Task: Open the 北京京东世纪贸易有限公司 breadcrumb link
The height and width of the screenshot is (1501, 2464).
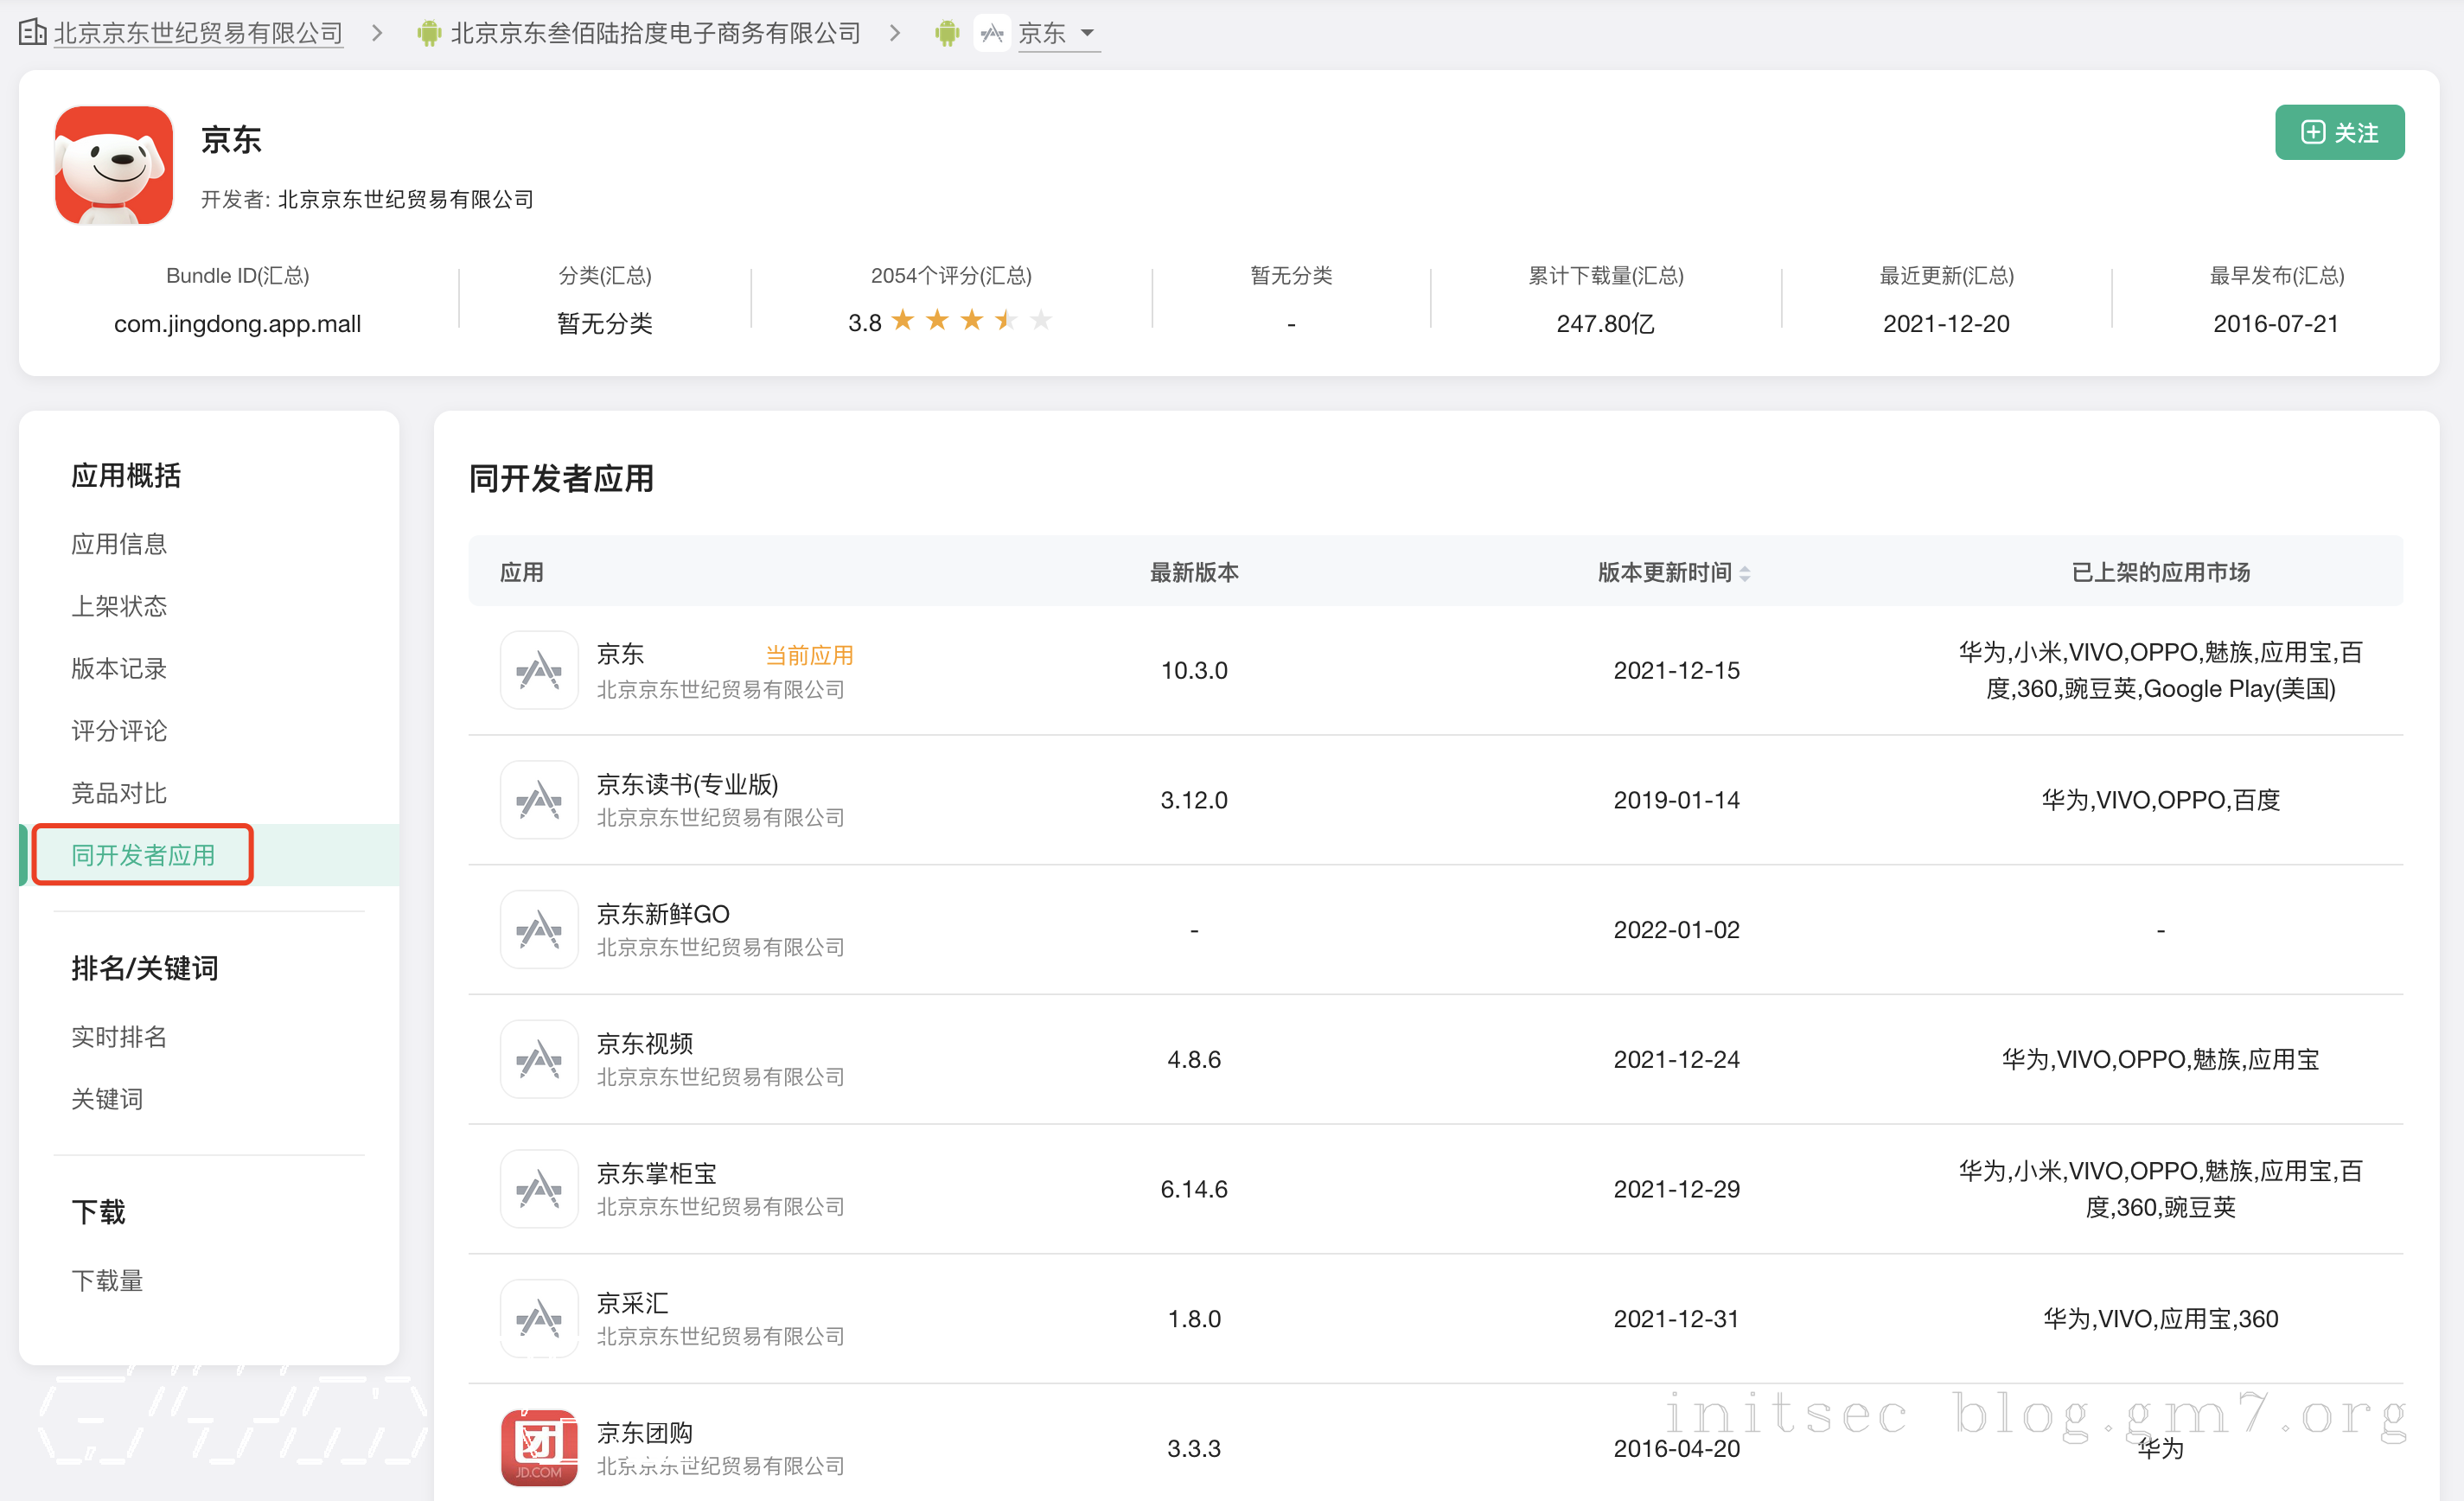Action: [x=198, y=33]
